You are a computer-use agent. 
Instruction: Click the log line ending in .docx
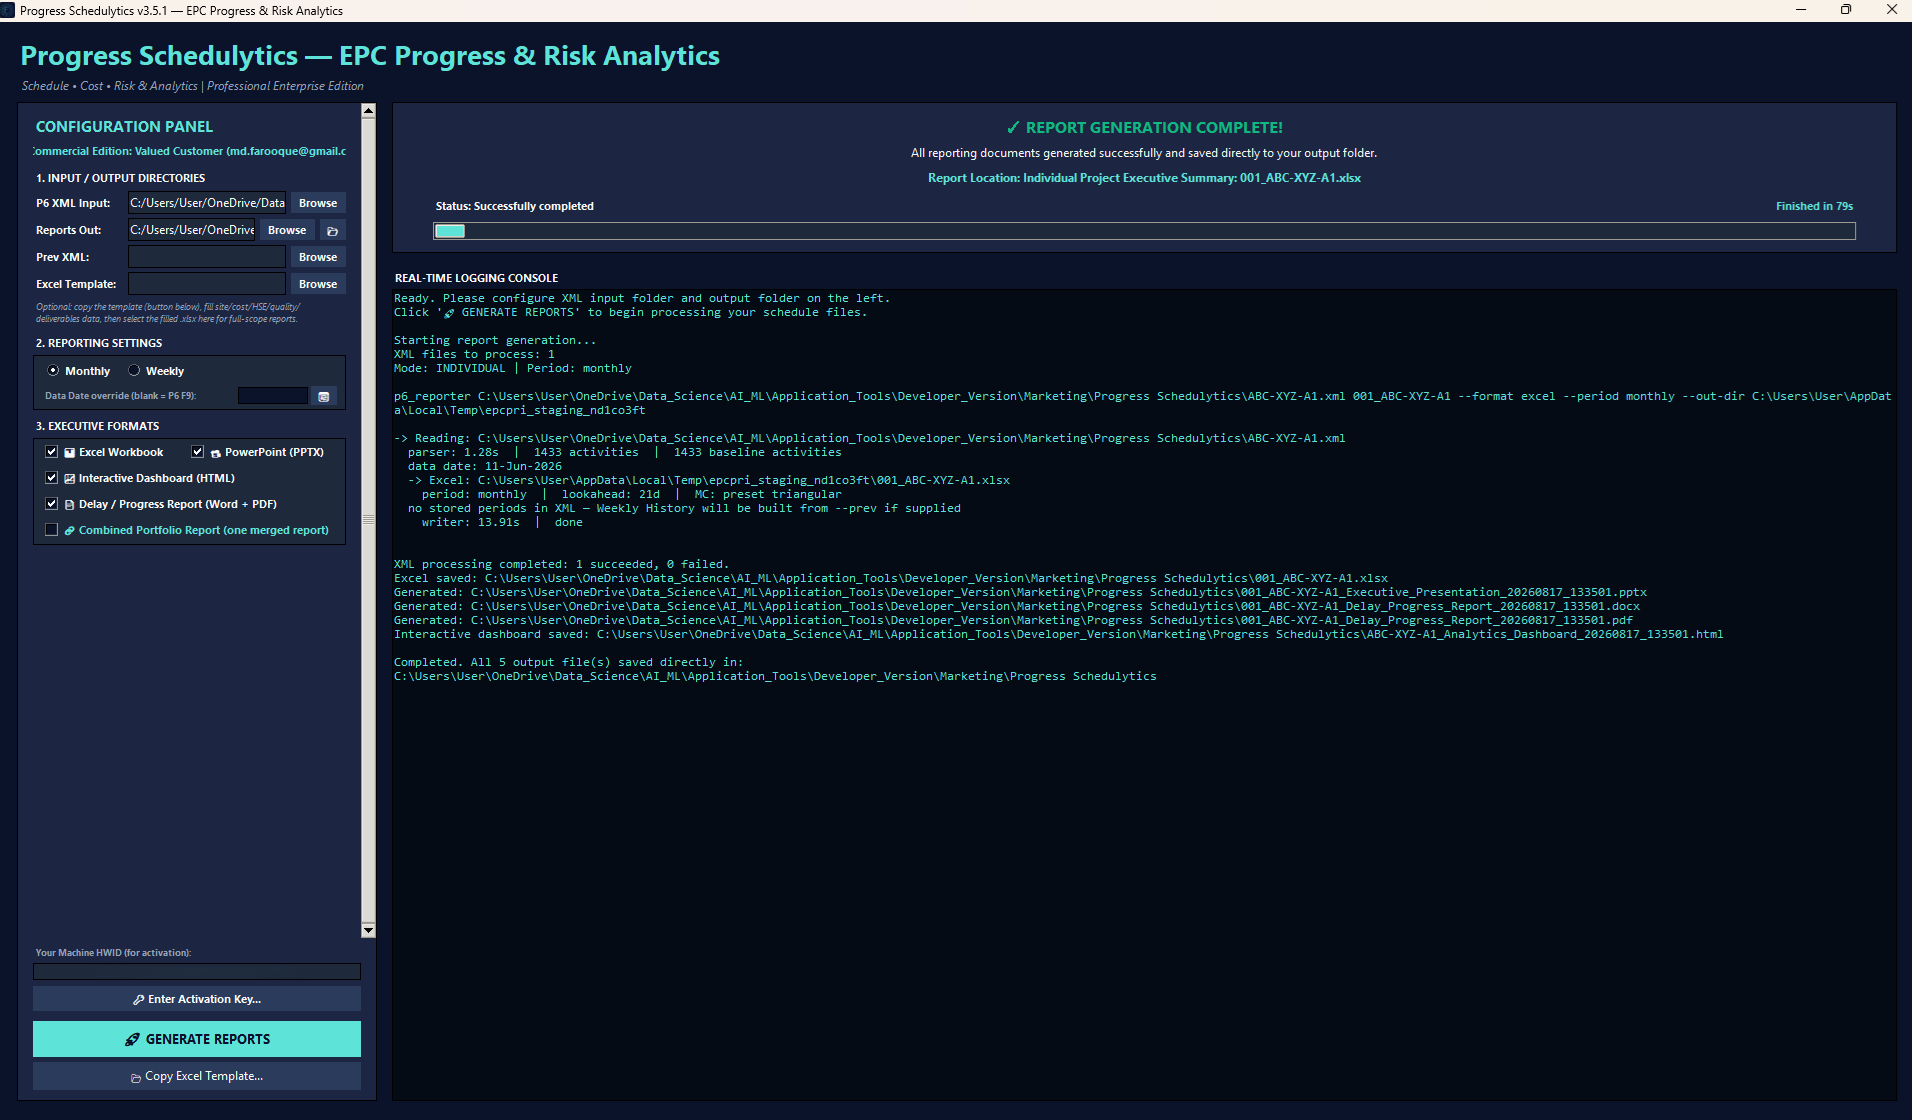(1017, 606)
